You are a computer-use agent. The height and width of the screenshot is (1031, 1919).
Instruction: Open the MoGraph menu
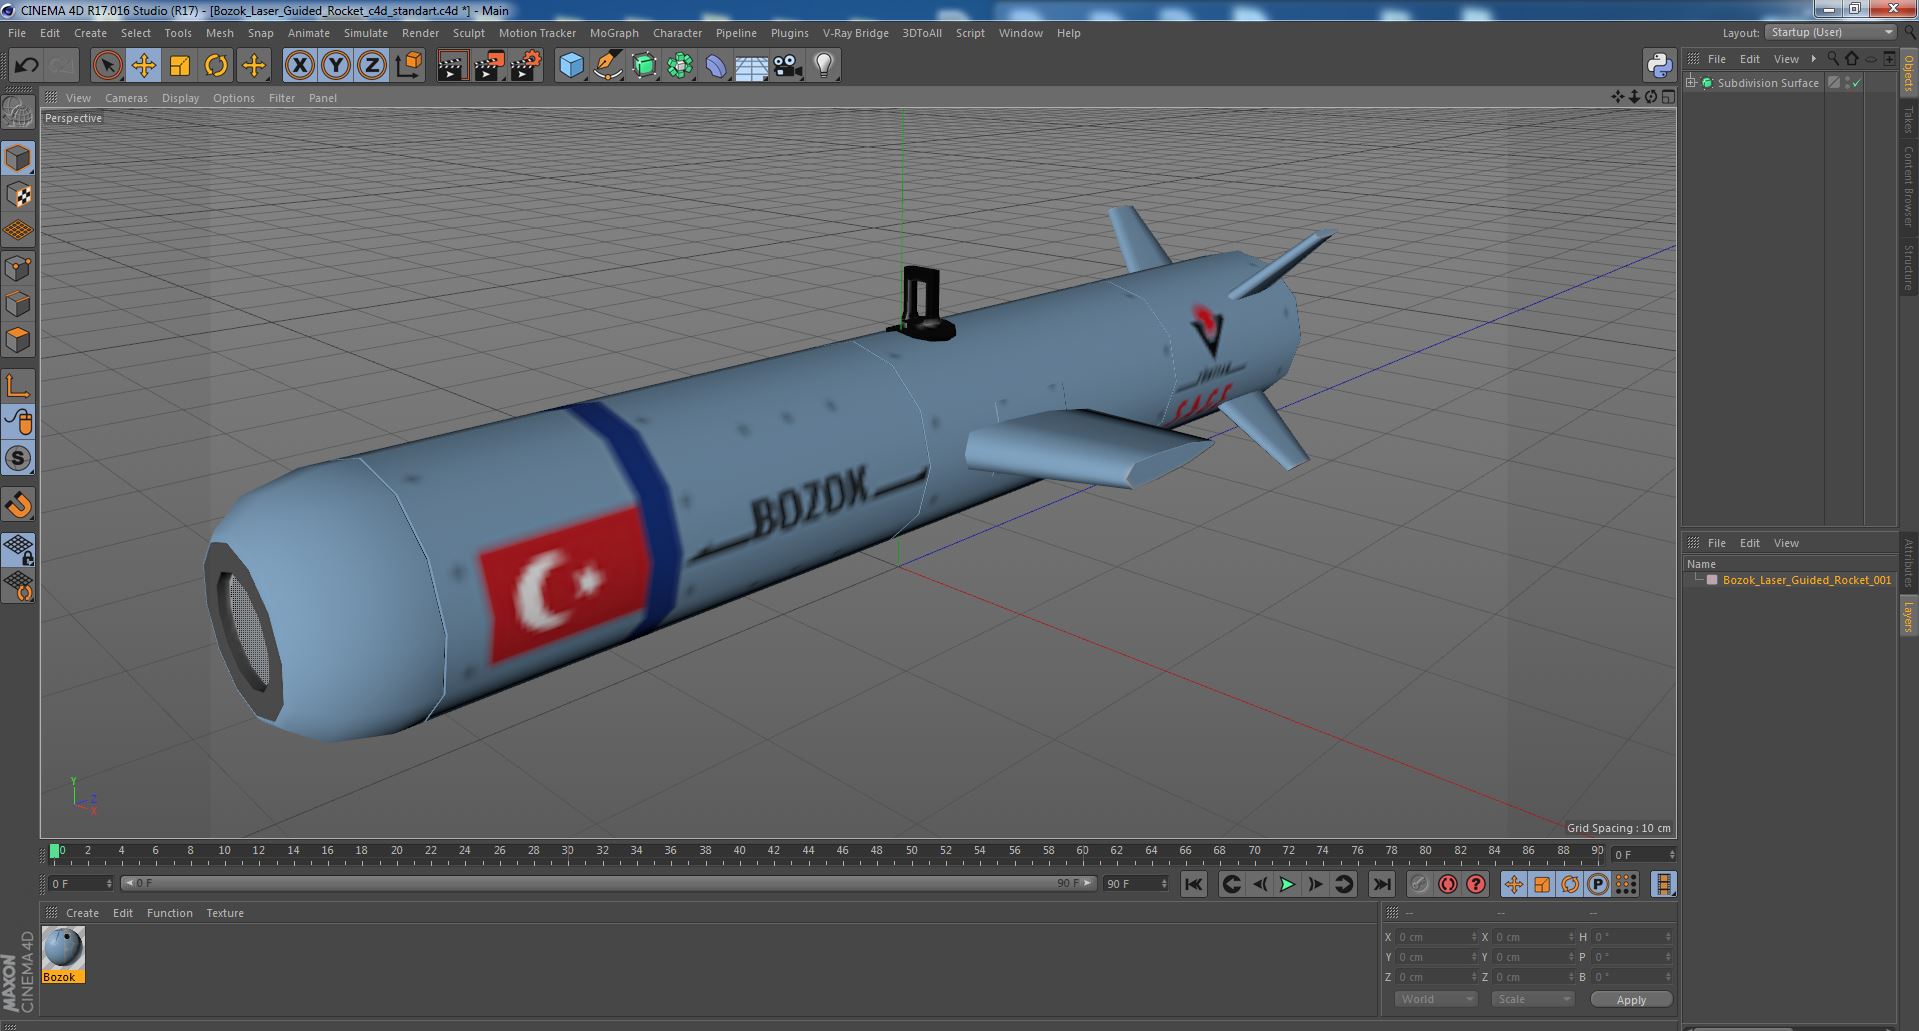[614, 33]
